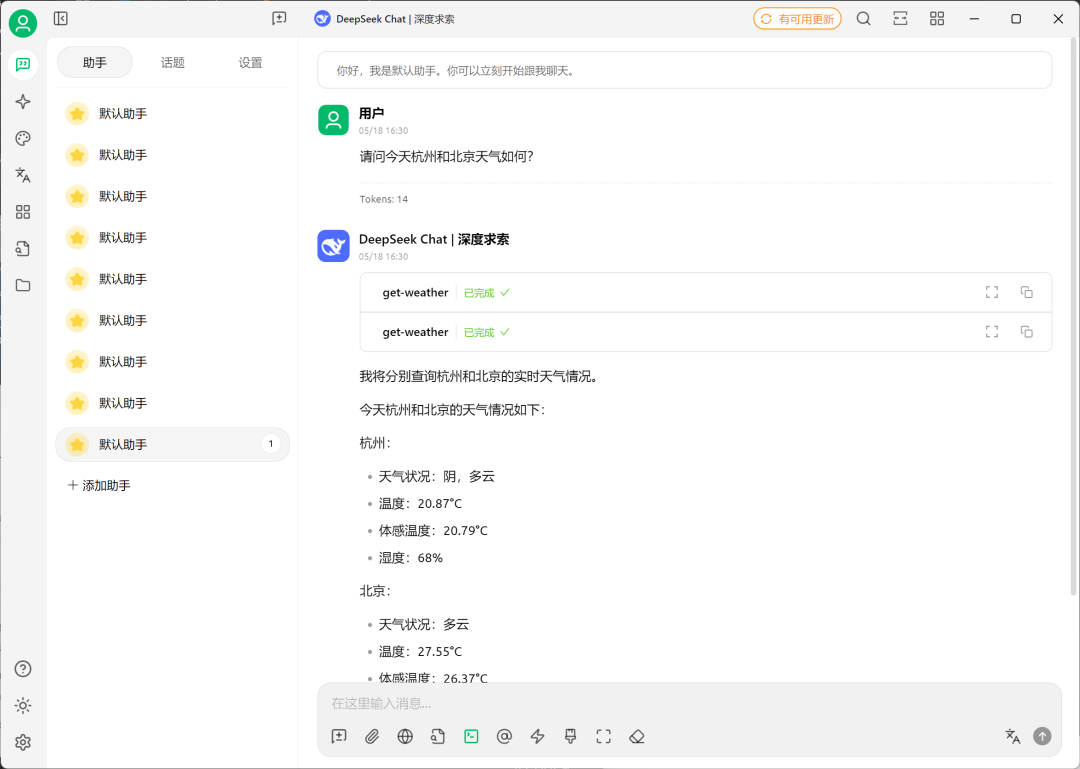
Task: Select the 默认助手 entry with badge 1
Action: (172, 444)
